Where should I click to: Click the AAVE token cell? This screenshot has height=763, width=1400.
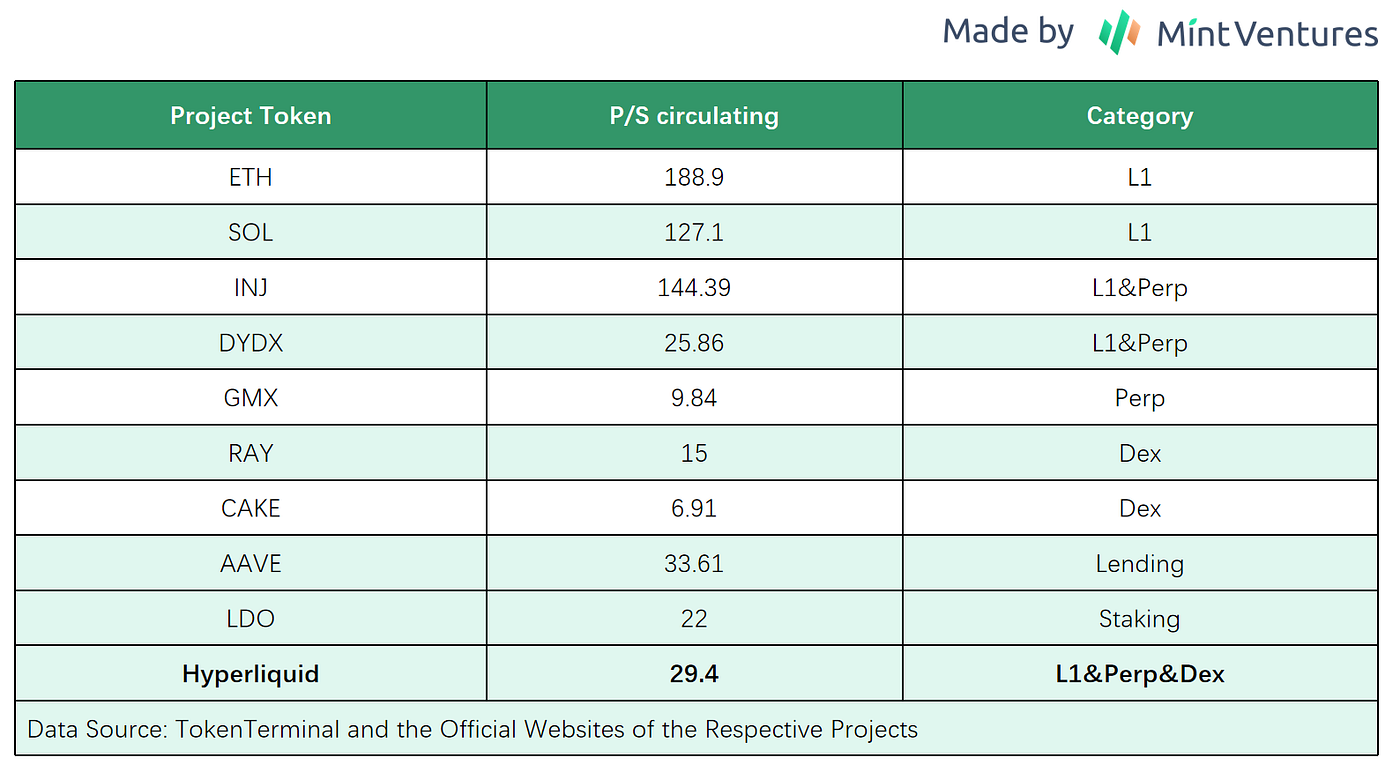251,564
